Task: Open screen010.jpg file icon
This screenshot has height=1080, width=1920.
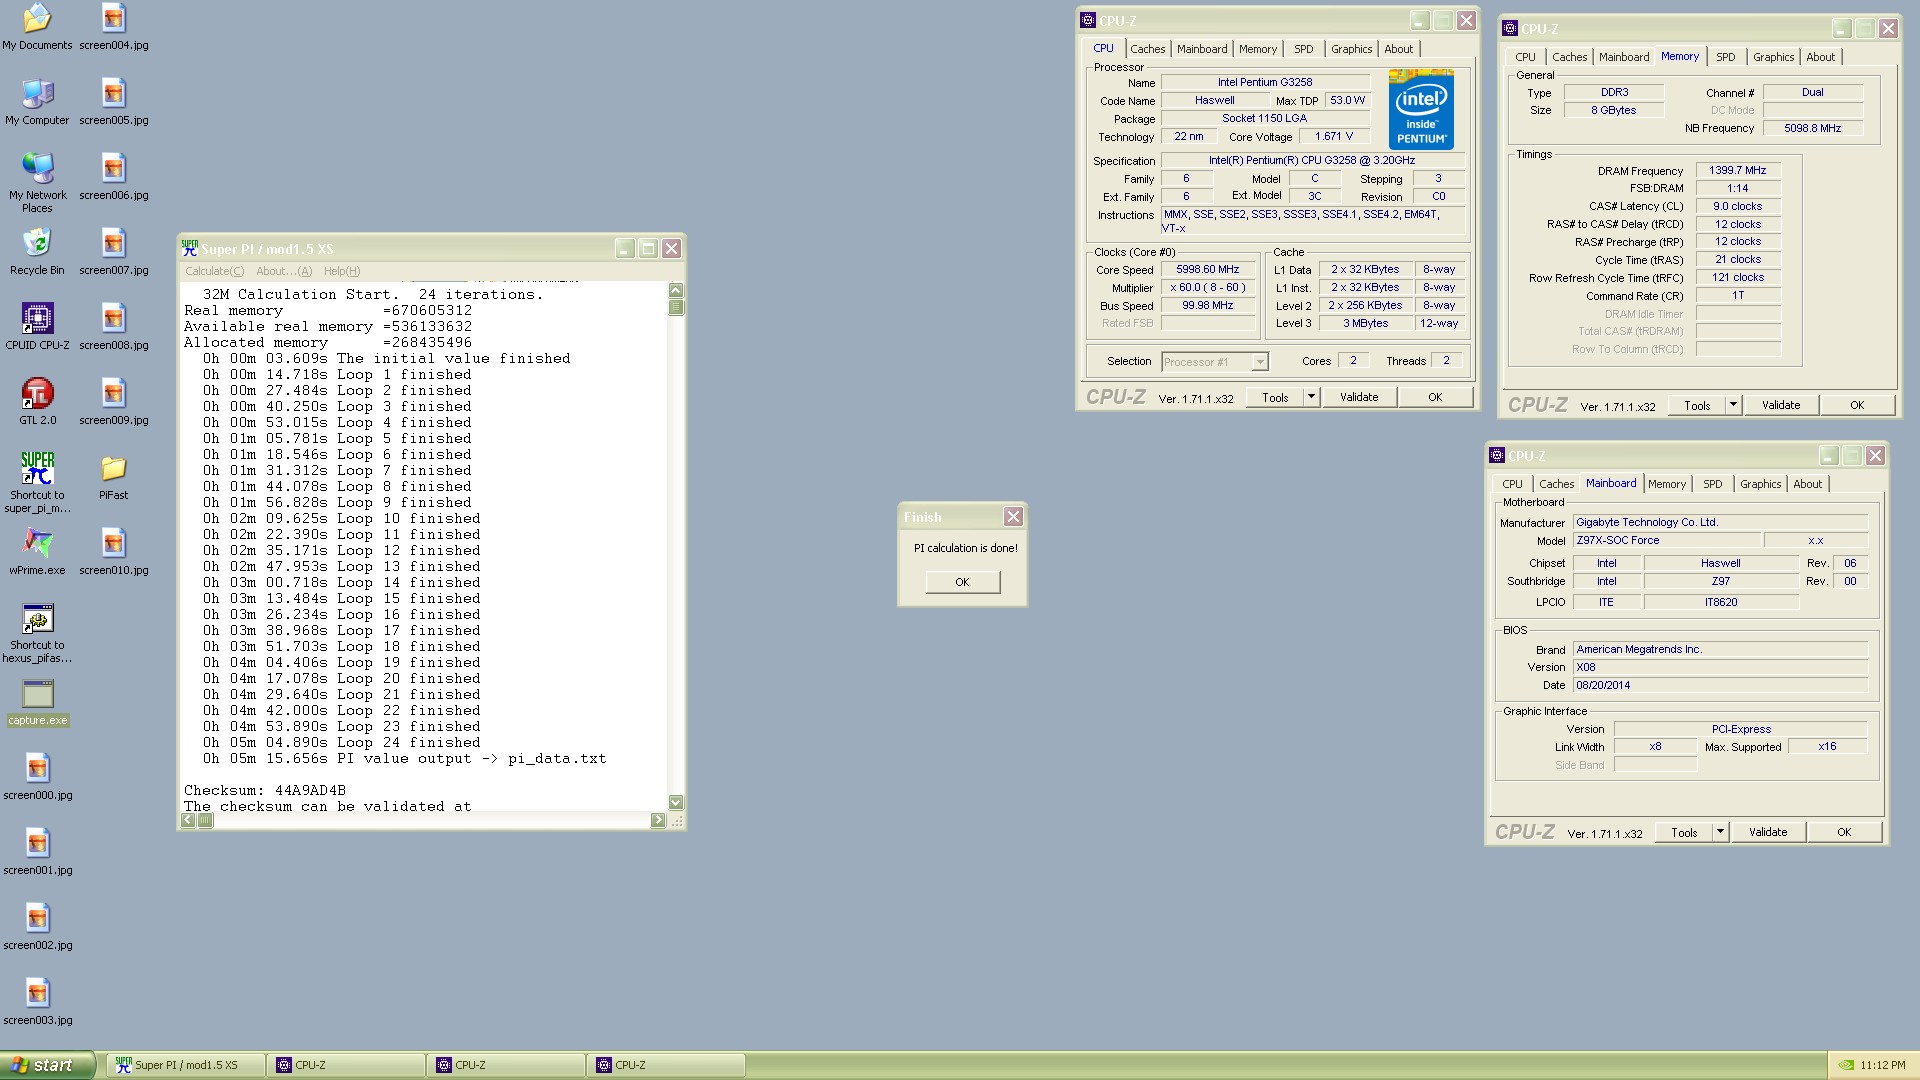Action: 113,552
